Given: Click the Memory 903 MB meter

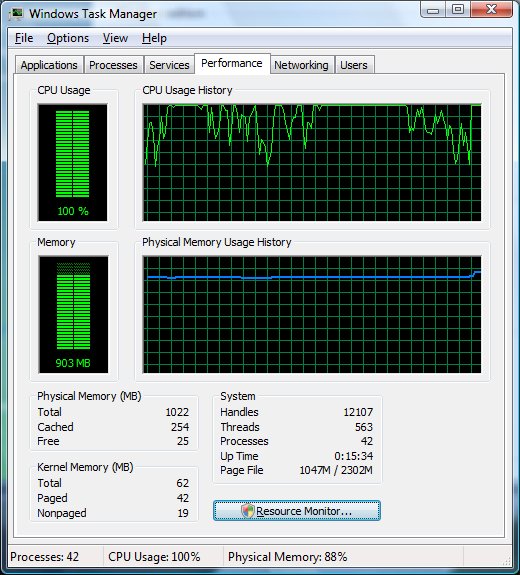Looking at the screenshot, I should (73, 314).
